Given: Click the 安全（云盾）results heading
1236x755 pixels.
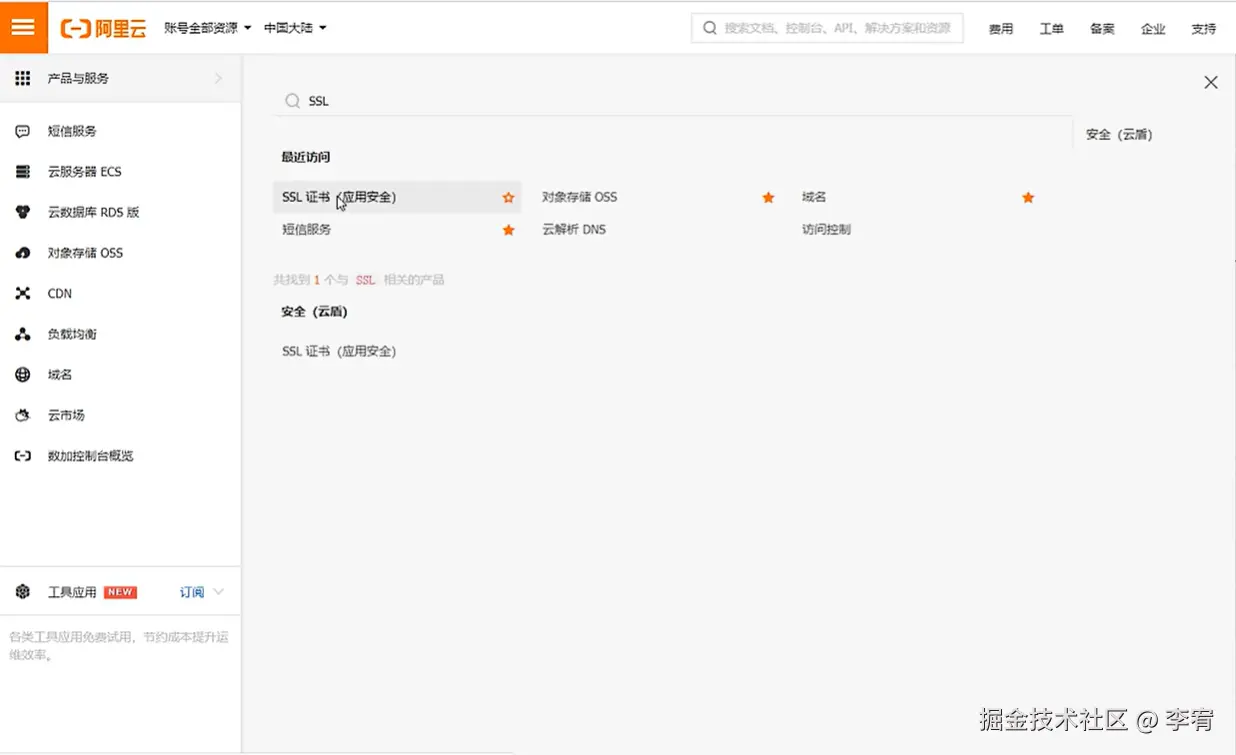Looking at the screenshot, I should pos(315,311).
